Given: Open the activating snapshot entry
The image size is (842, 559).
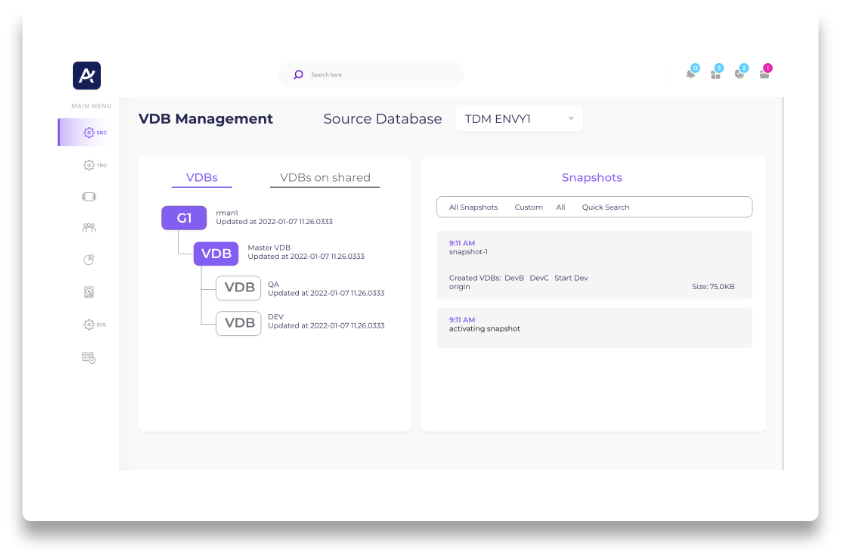Looking at the screenshot, I should click(594, 328).
